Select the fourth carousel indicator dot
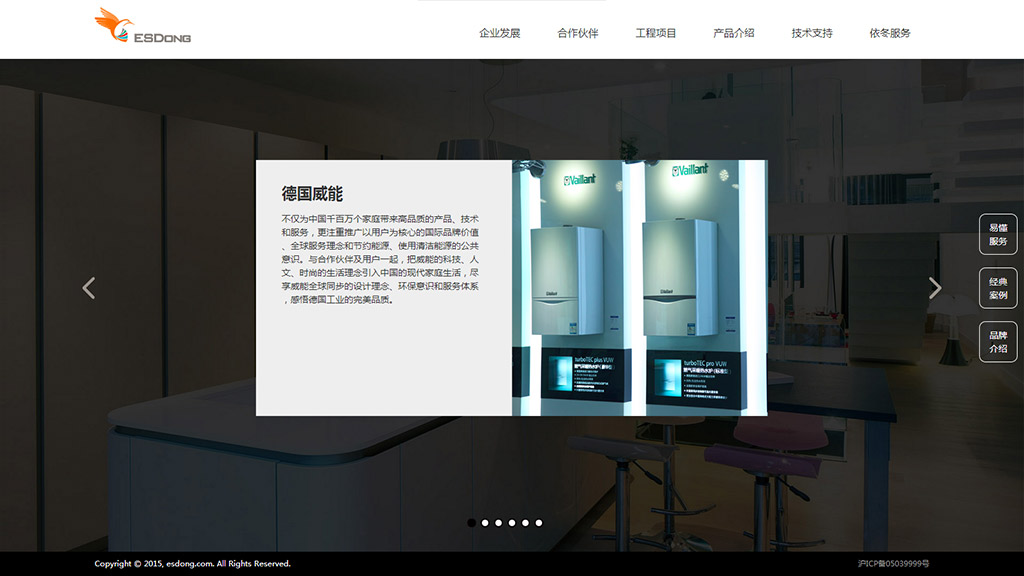Screen dimensions: 1024x576 (512, 522)
